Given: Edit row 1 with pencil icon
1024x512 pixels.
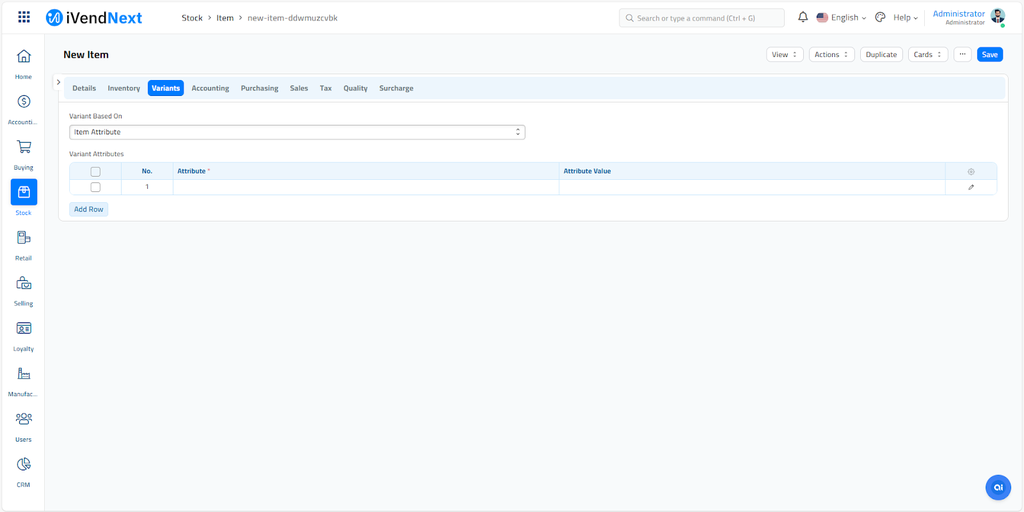Looking at the screenshot, I should click(x=970, y=187).
